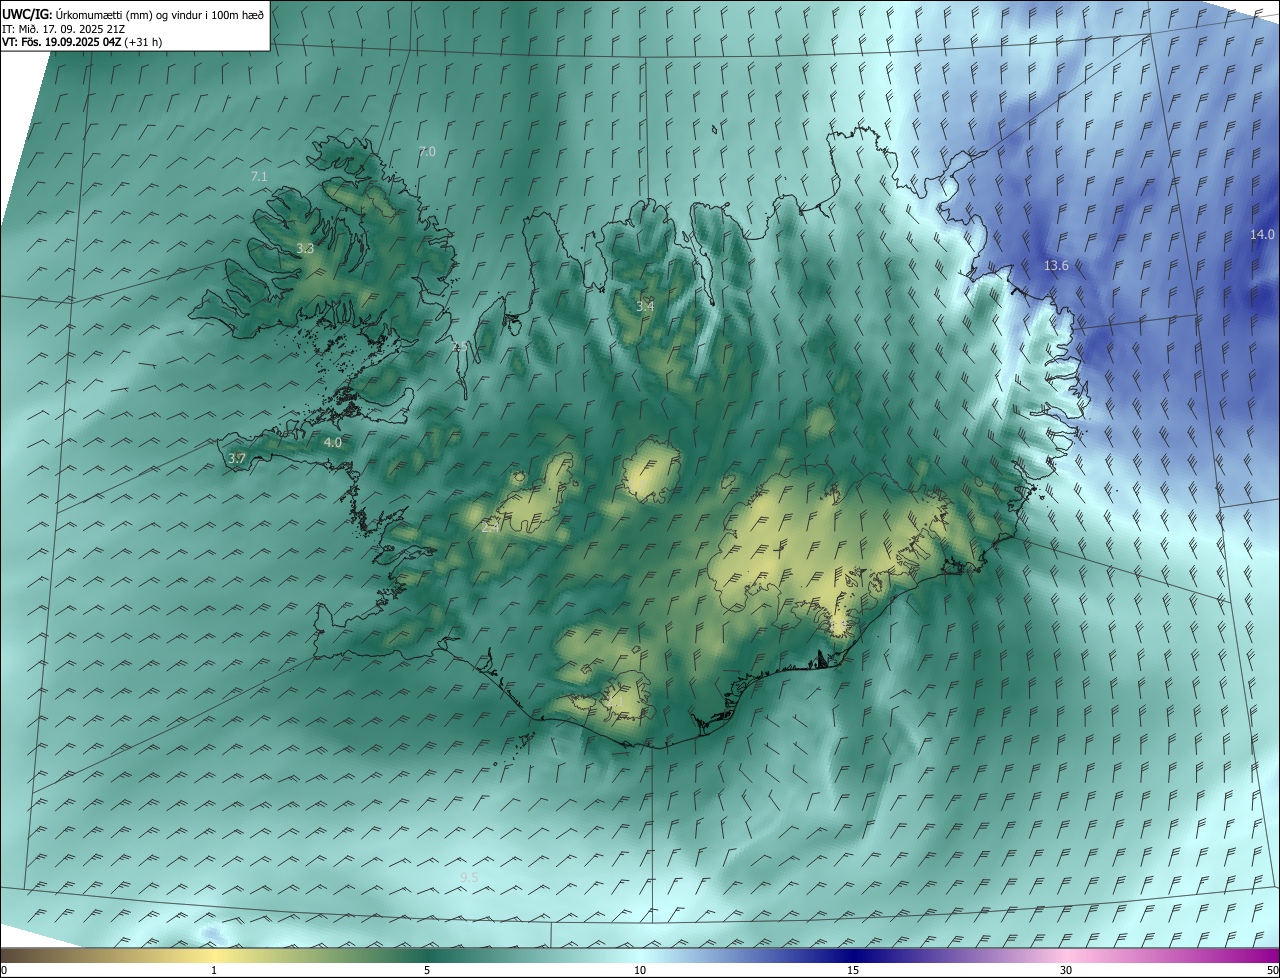
Task: Click the valid time line 'VT: Fös. 19.09.2025 04Z (+31 h)'
Action: pos(82,42)
